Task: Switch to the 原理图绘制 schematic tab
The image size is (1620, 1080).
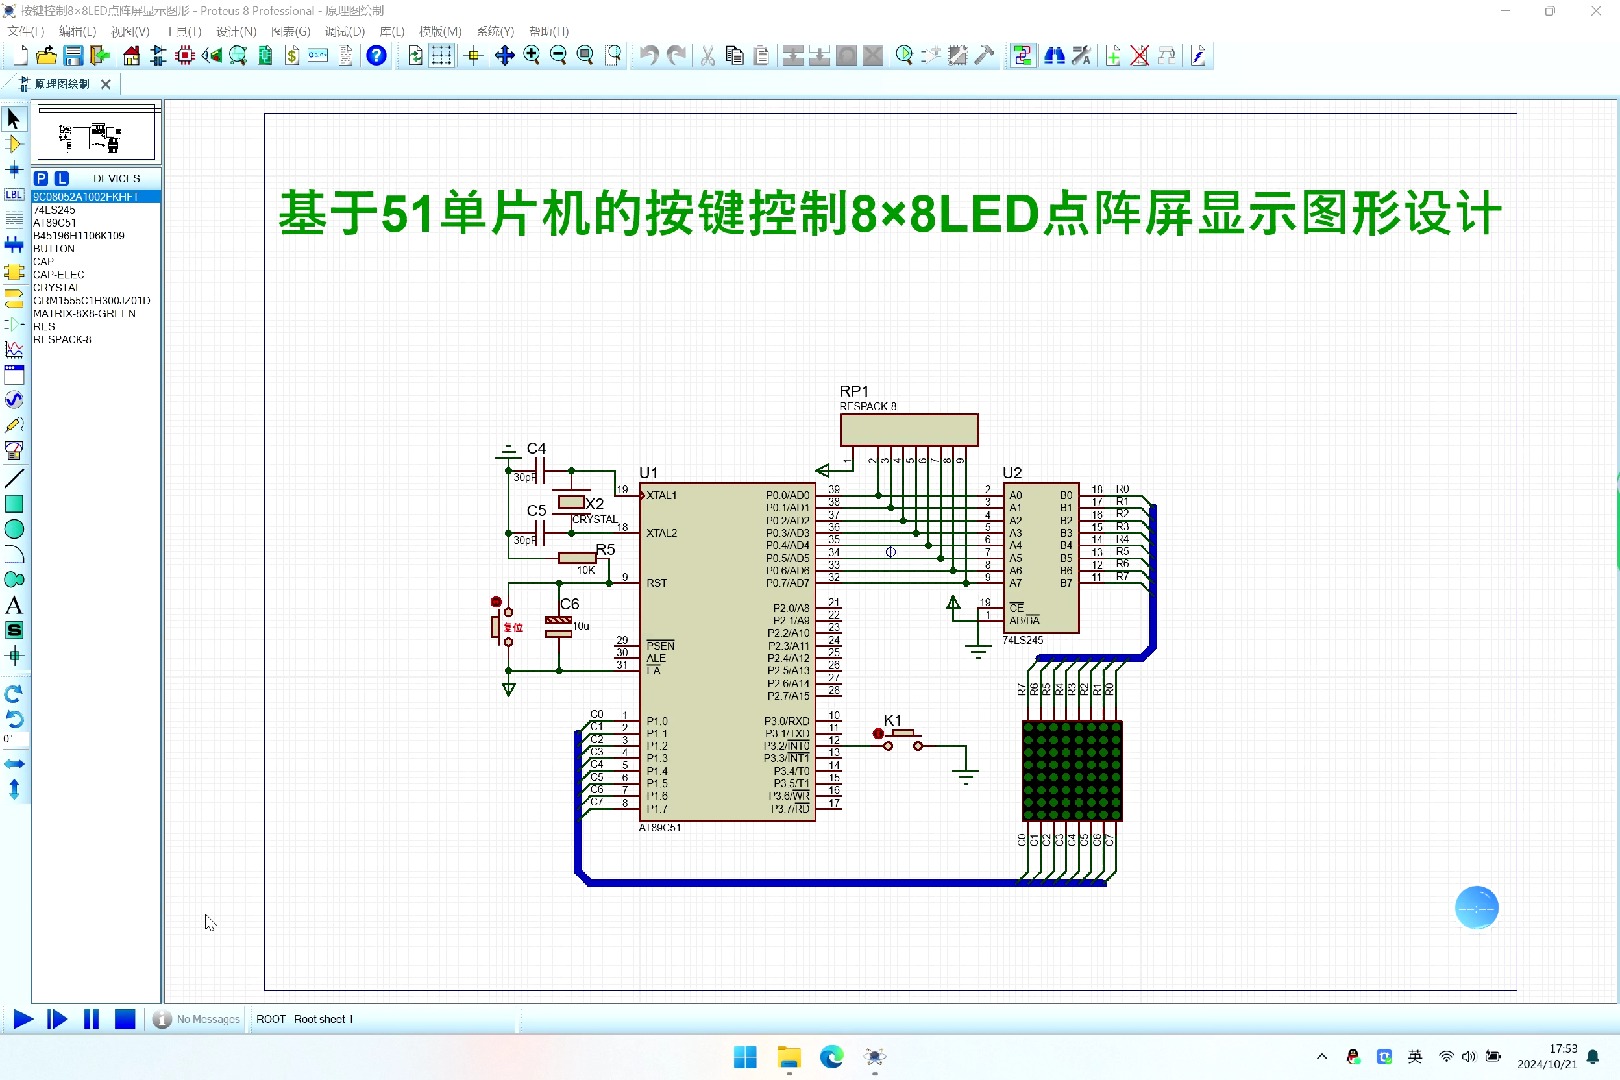Action: click(62, 84)
